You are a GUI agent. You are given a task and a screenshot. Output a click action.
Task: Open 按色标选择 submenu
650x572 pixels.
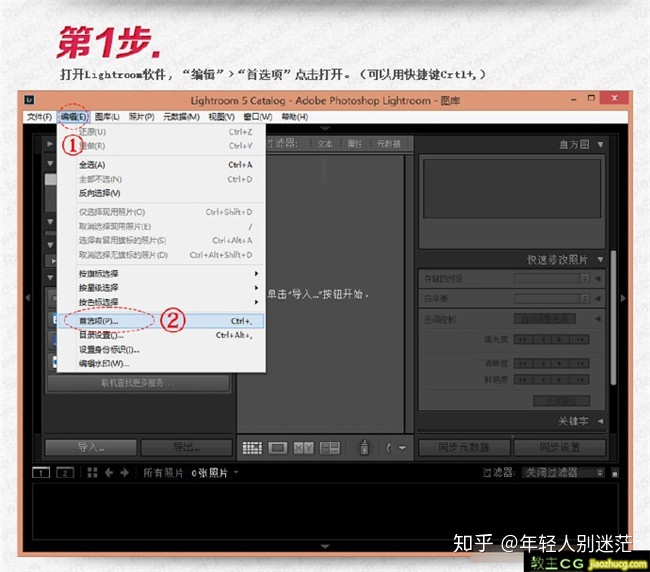pyautogui.click(x=161, y=302)
